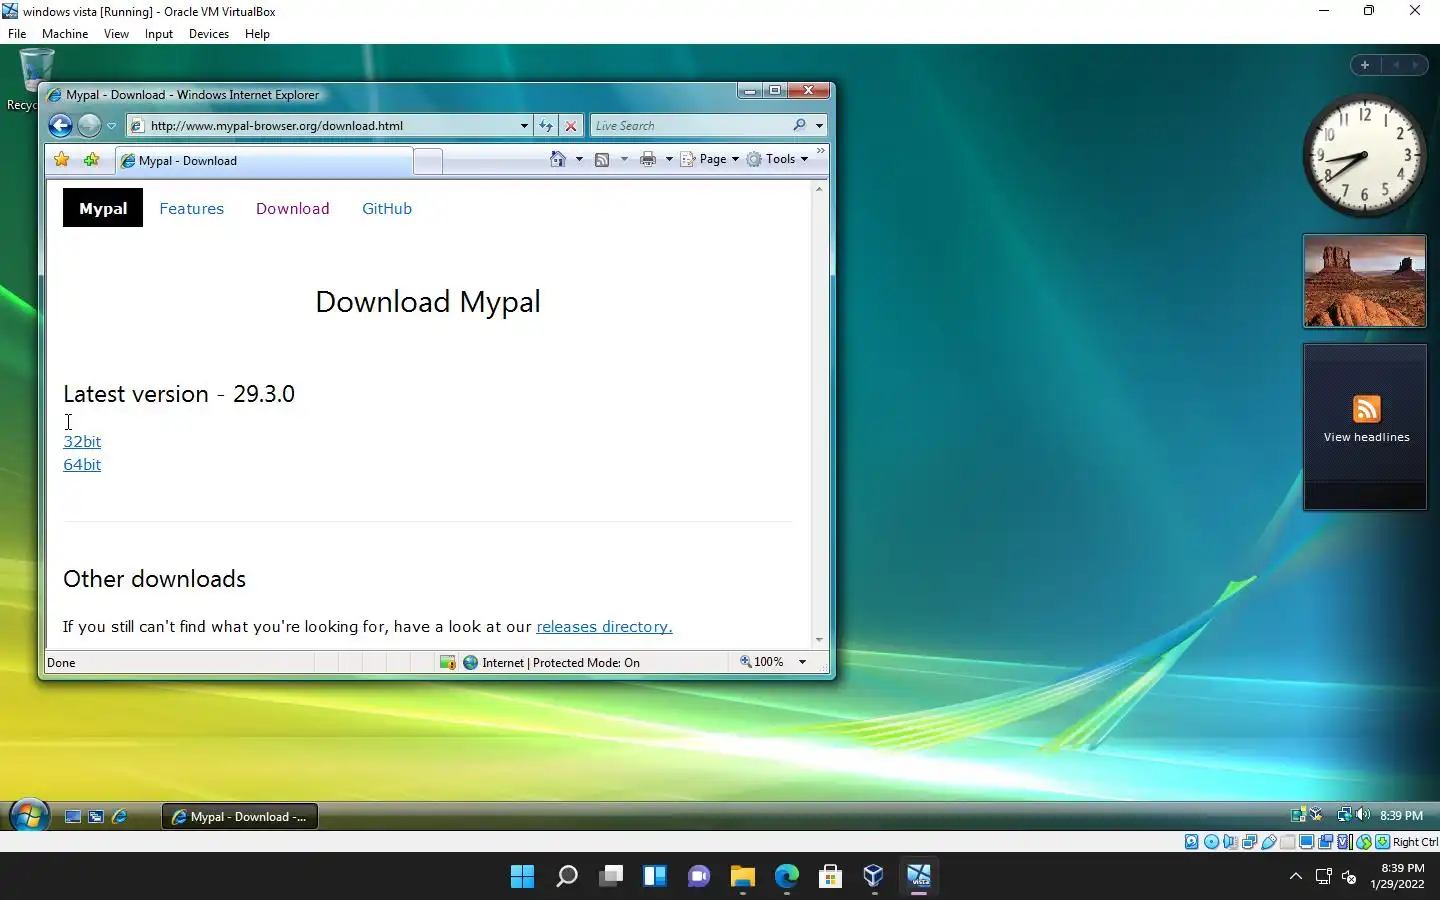Screen dimensions: 1440x900
Task: Launch Internet Explorer from quick launch
Action: pyautogui.click(x=120, y=816)
